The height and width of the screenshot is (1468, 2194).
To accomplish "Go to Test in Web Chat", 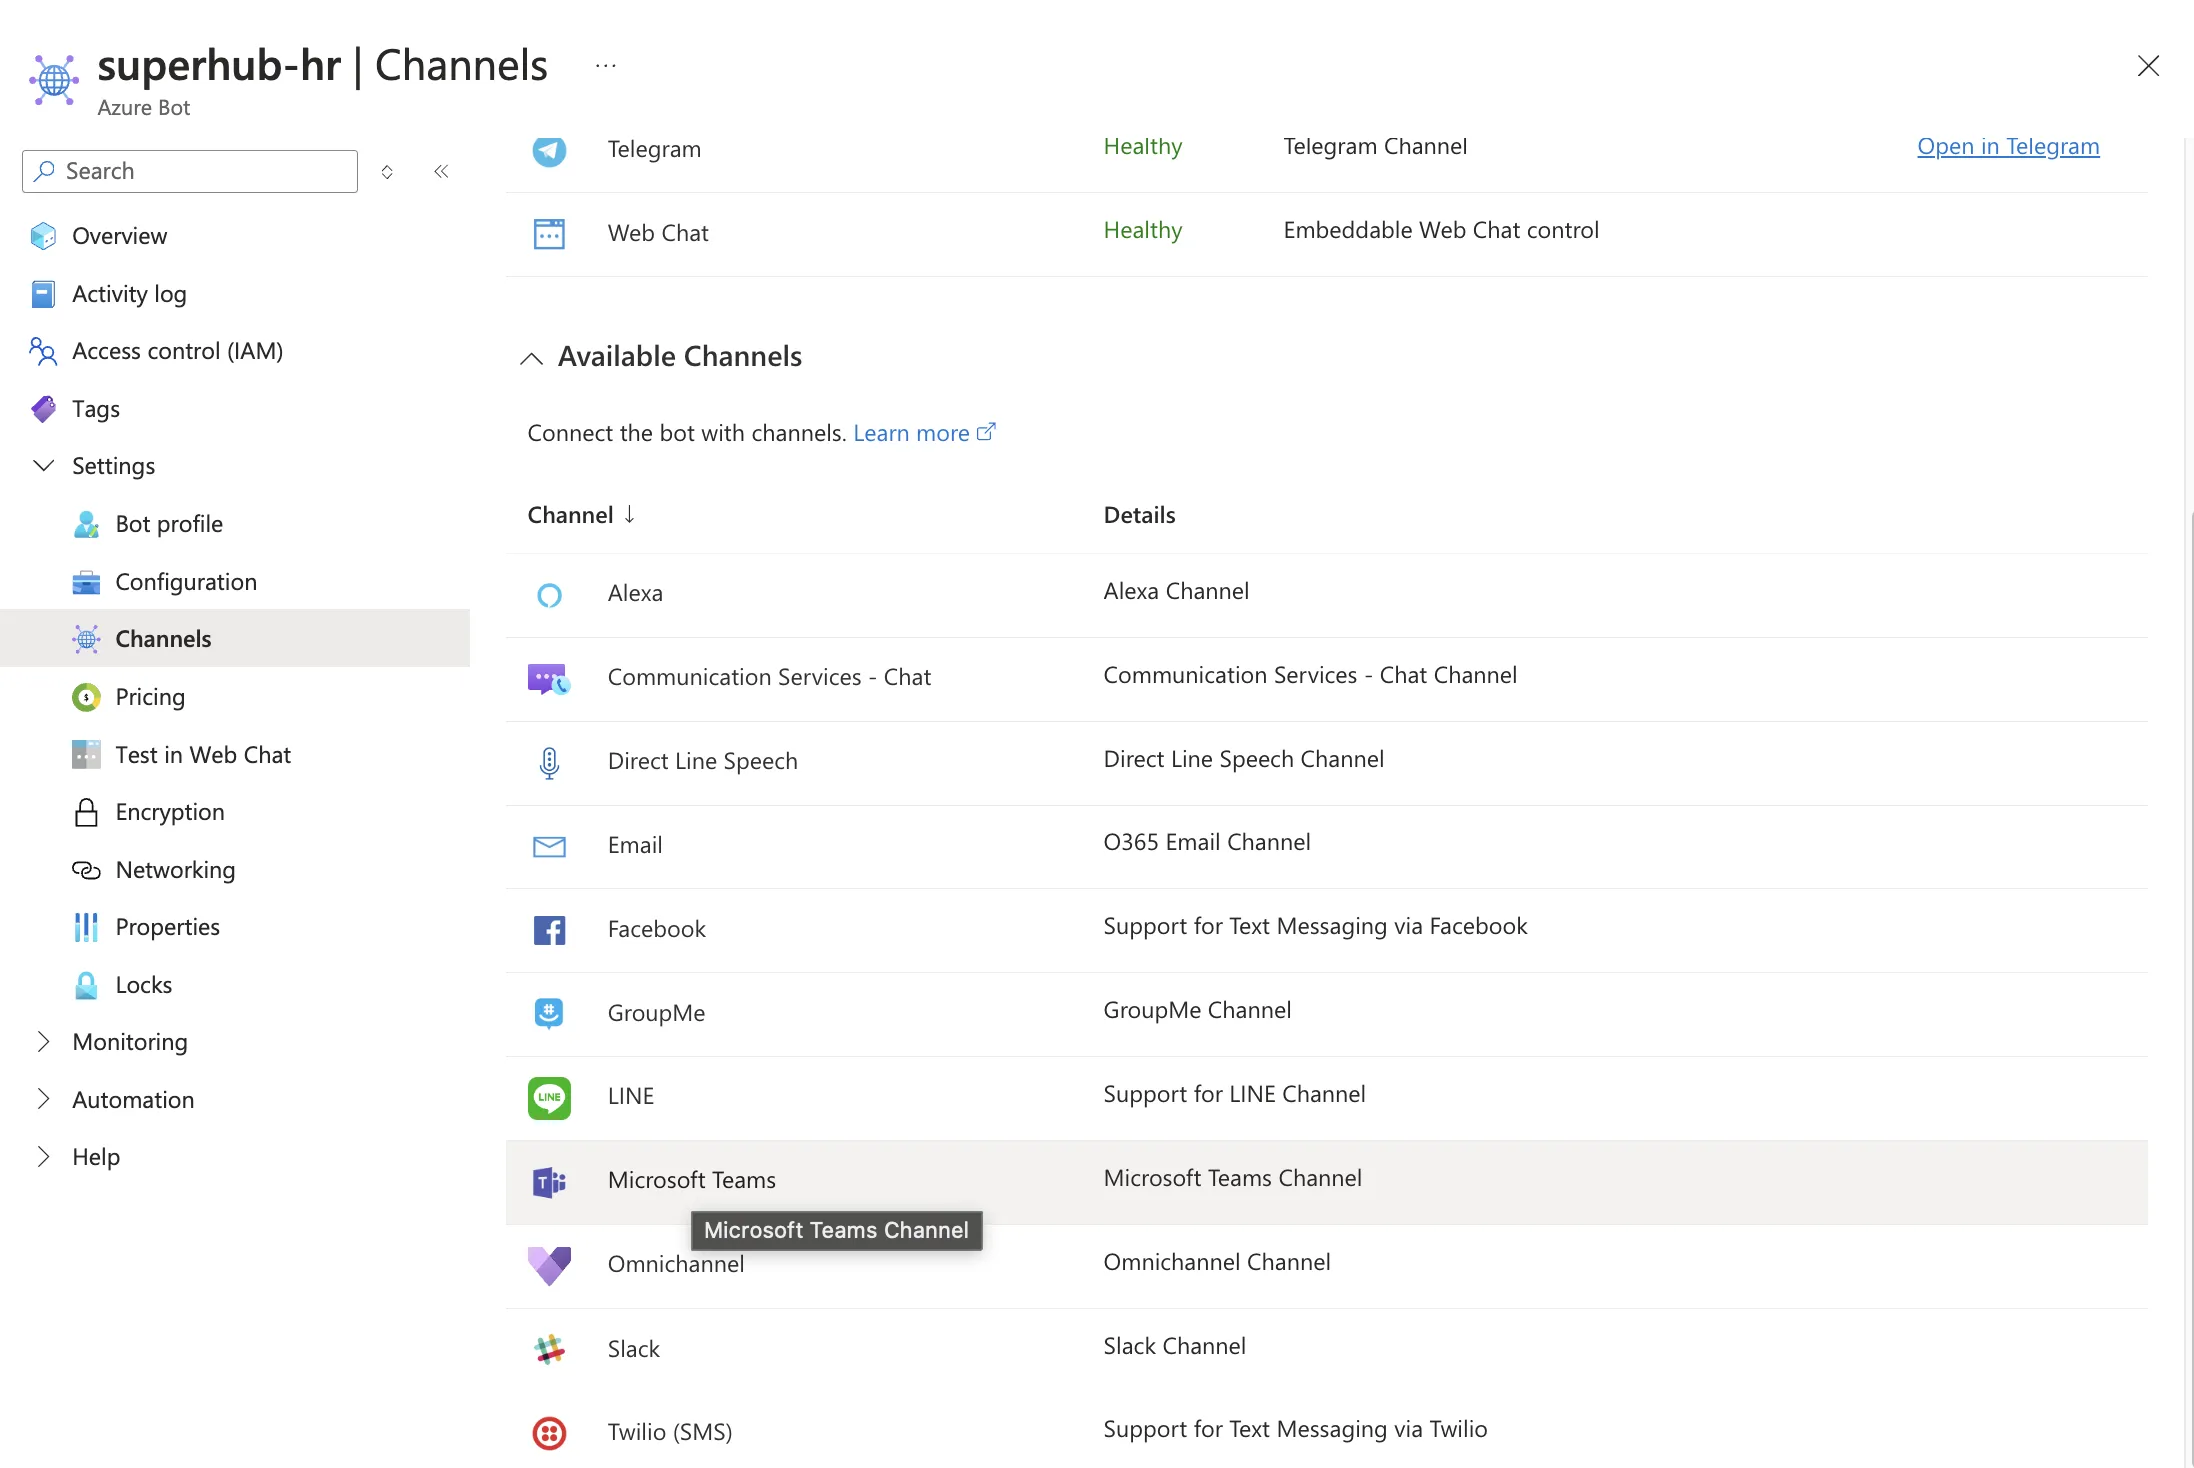I will [x=203, y=755].
